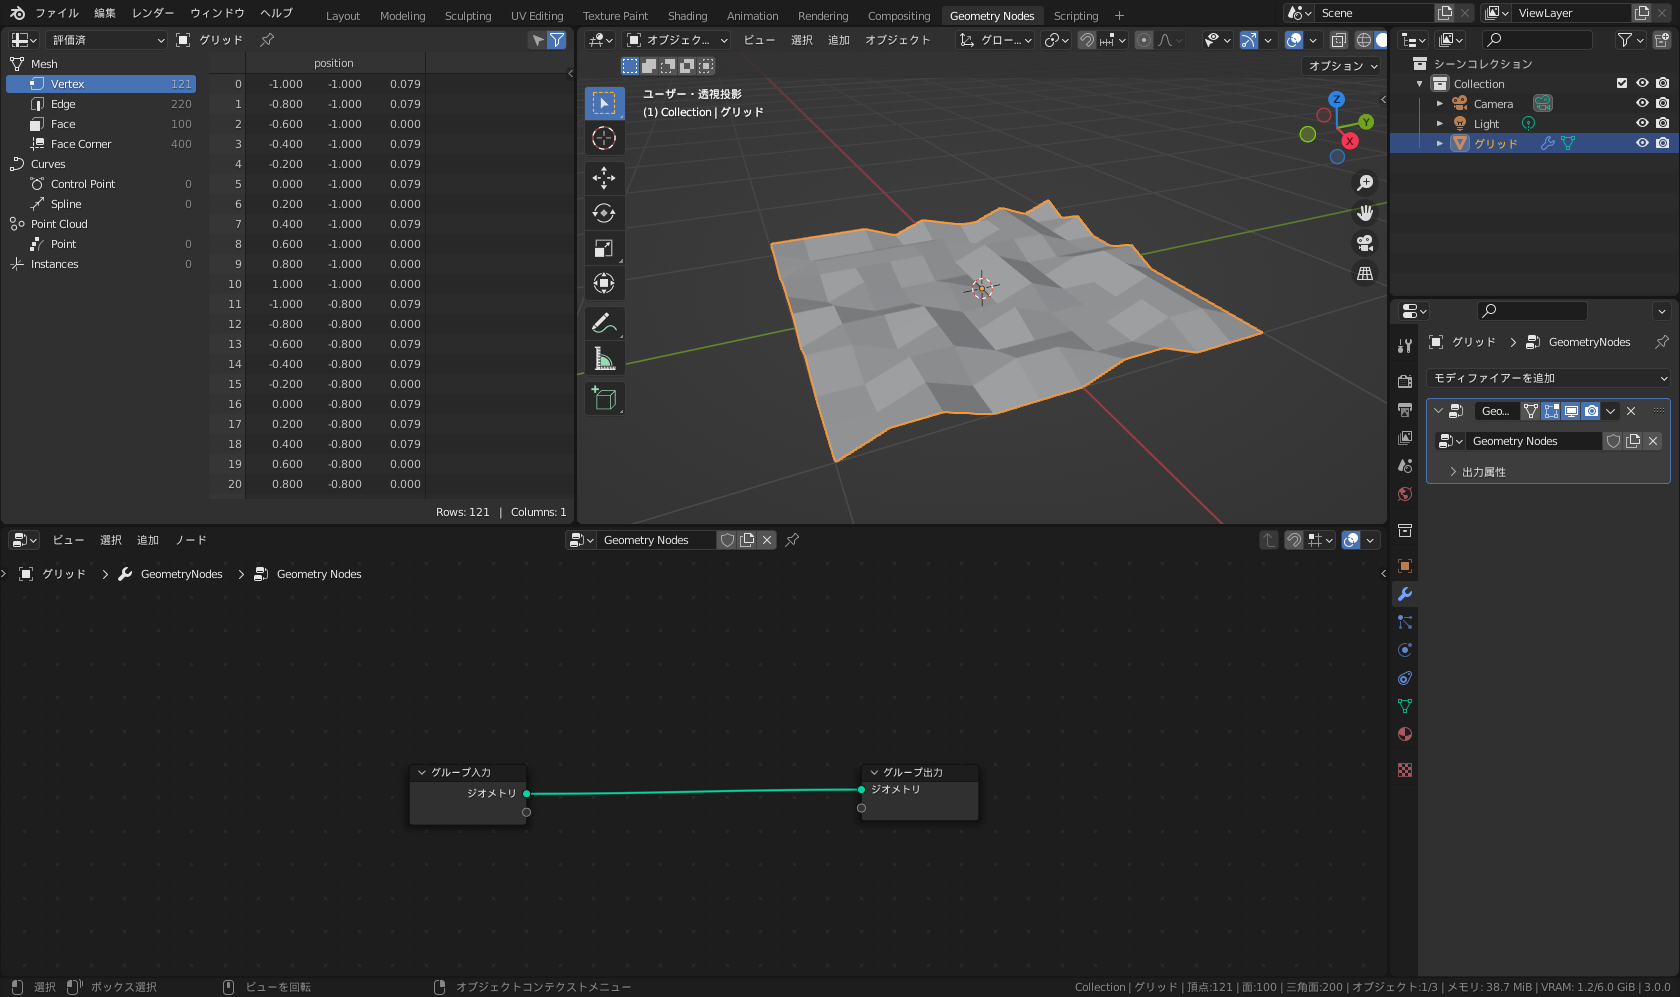Toggle visibility of the Light object
This screenshot has width=1680, height=997.
pyautogui.click(x=1642, y=124)
